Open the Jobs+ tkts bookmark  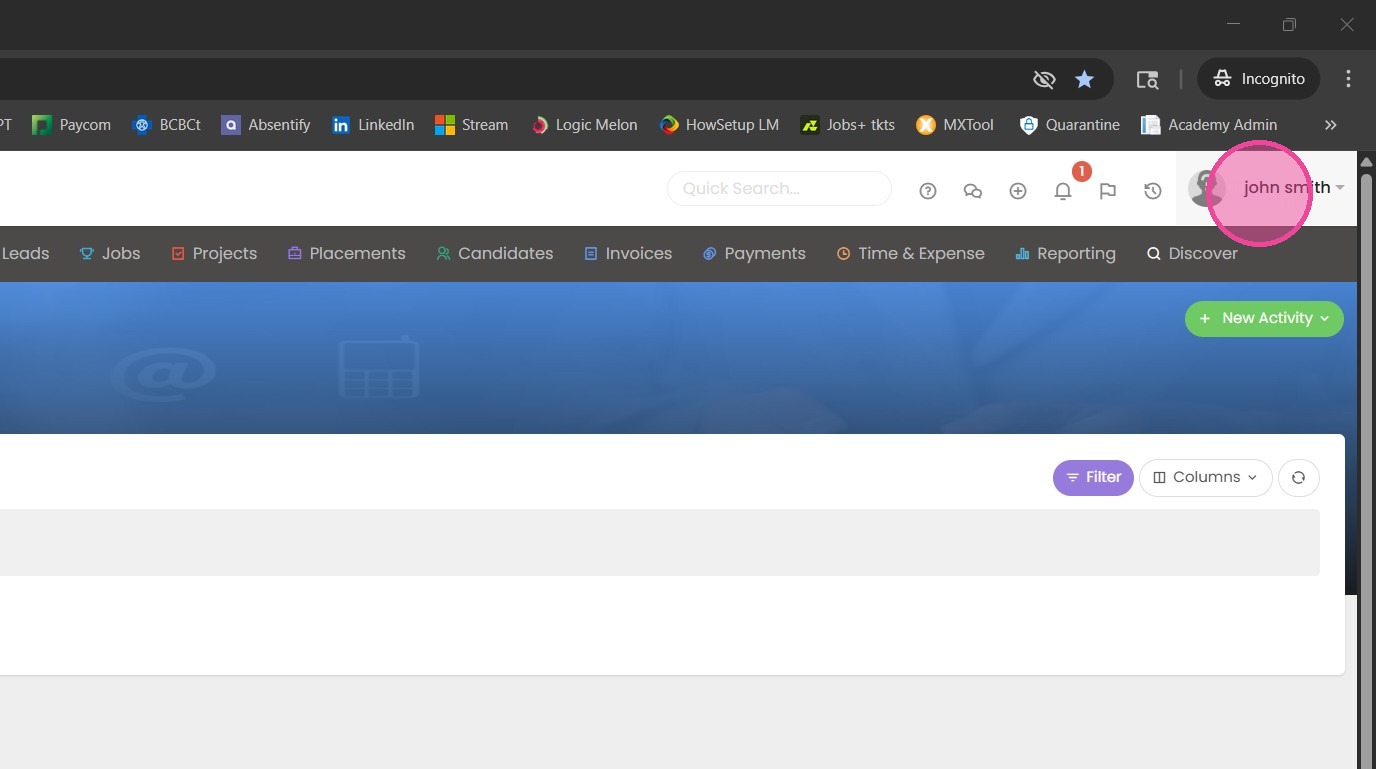[x=847, y=125]
